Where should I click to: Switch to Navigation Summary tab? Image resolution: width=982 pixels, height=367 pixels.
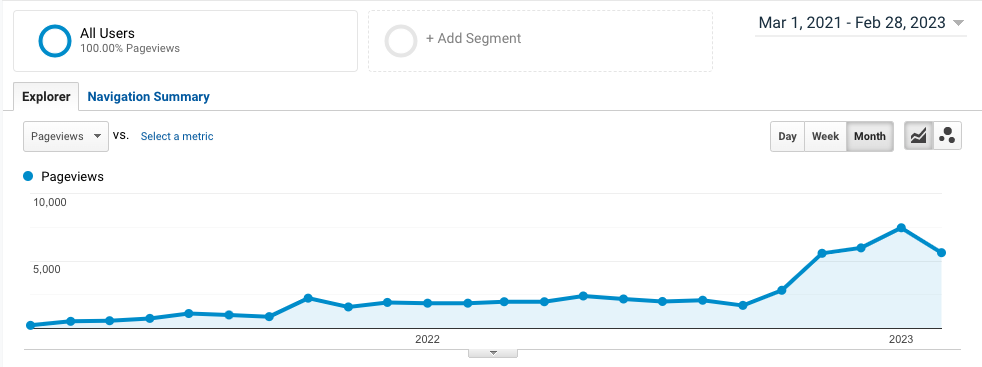(x=148, y=96)
